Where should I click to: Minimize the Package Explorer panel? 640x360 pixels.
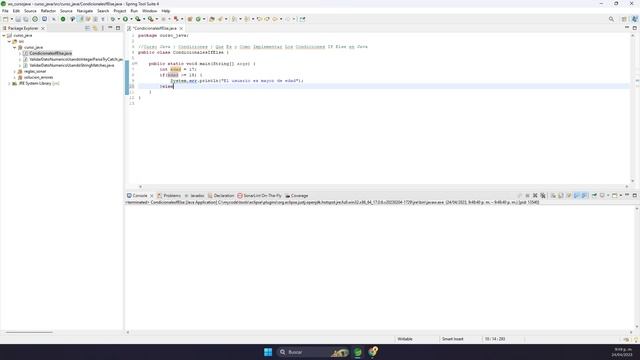pyautogui.click(x=110, y=28)
